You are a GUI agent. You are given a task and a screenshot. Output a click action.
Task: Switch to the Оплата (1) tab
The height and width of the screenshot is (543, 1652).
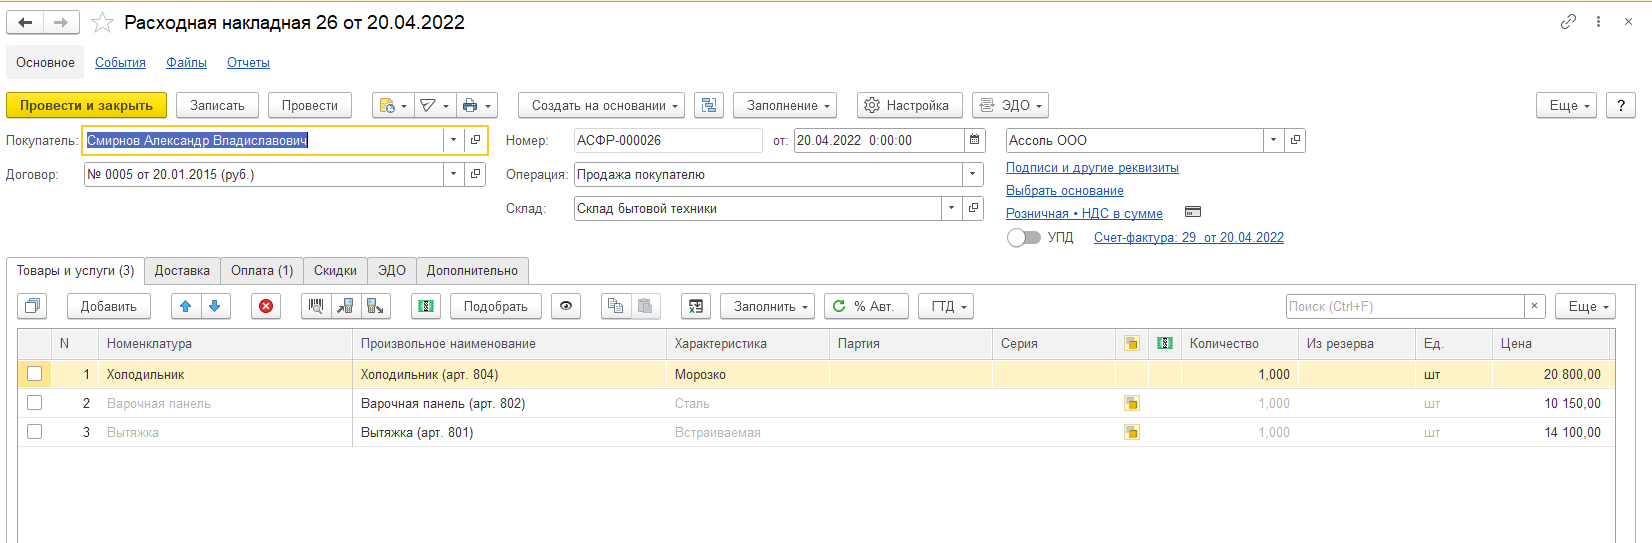[x=262, y=271]
